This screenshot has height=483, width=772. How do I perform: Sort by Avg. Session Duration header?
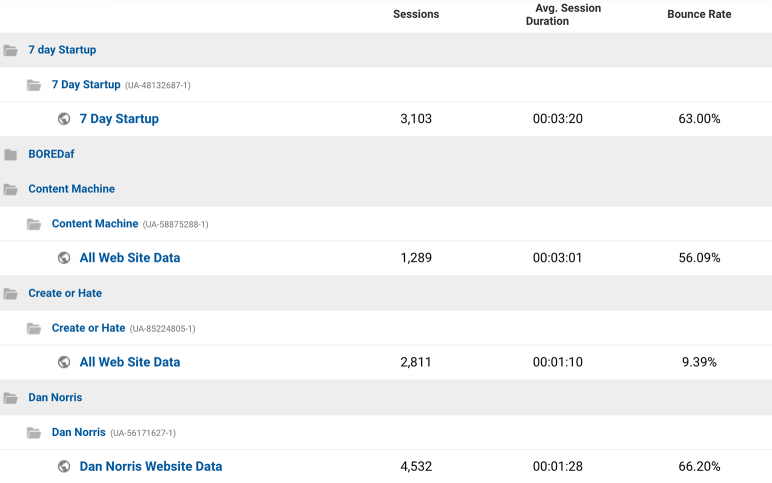coord(563,14)
